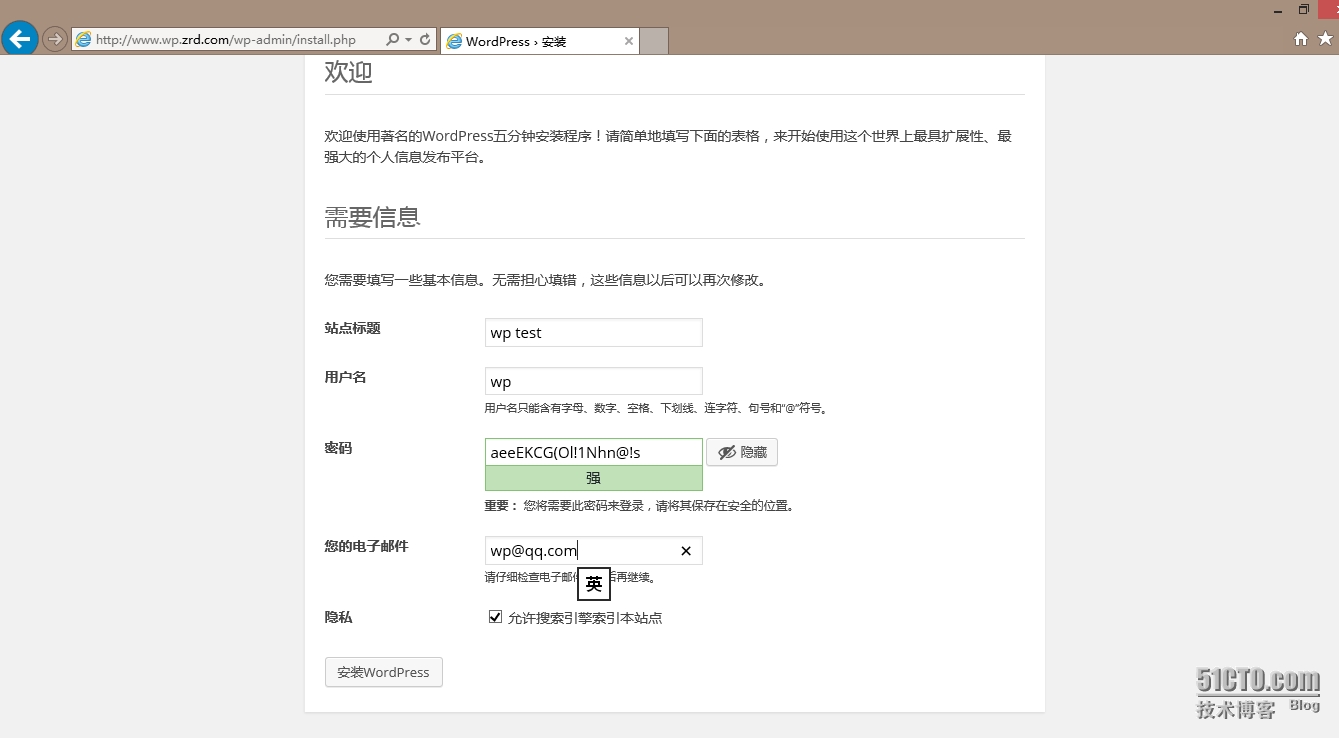
Task: Click the refresh icon in address bar
Action: point(425,40)
